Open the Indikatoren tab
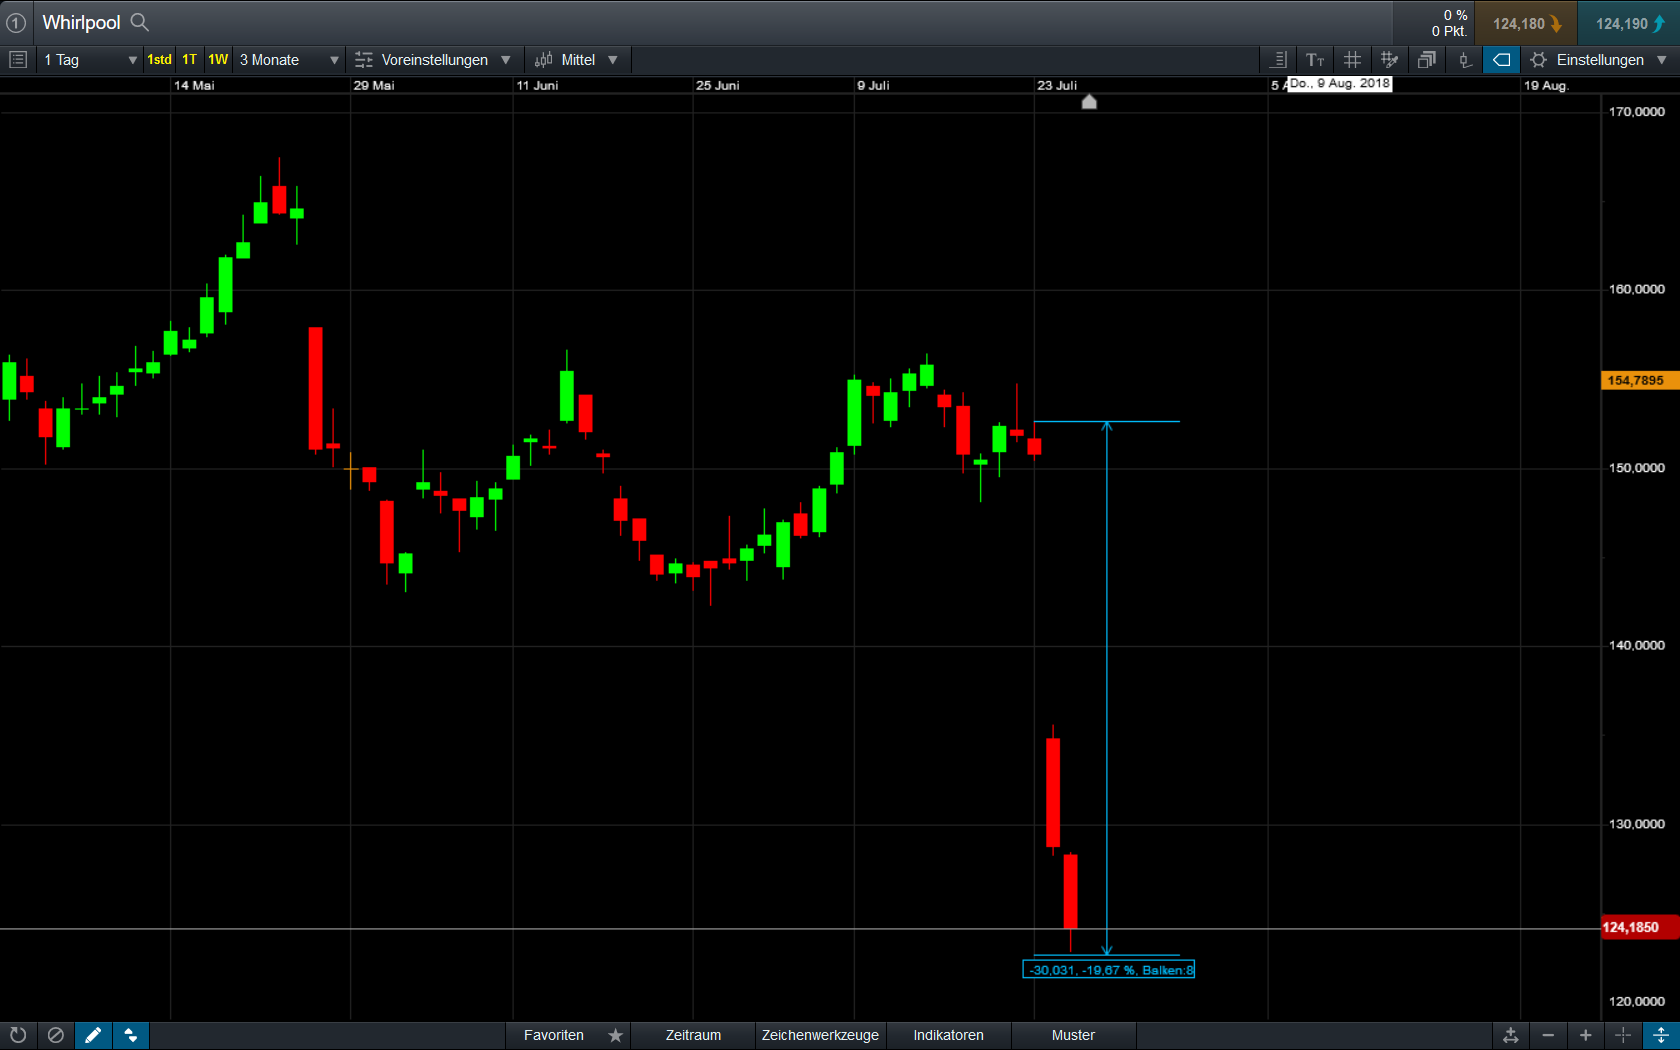Screen dimensions: 1680x1050 tap(948, 1035)
